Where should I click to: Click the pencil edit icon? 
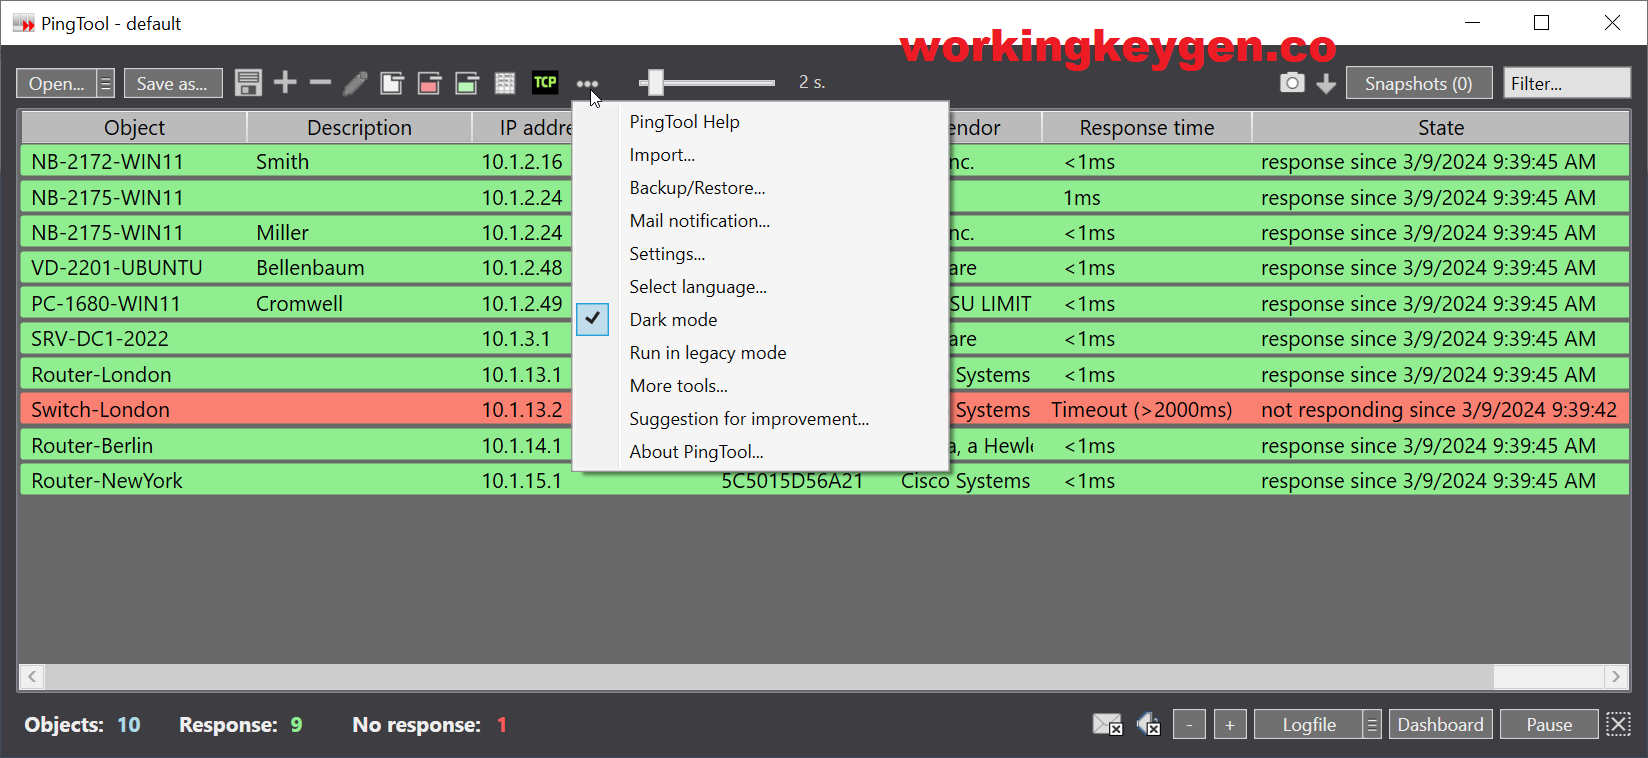click(355, 83)
